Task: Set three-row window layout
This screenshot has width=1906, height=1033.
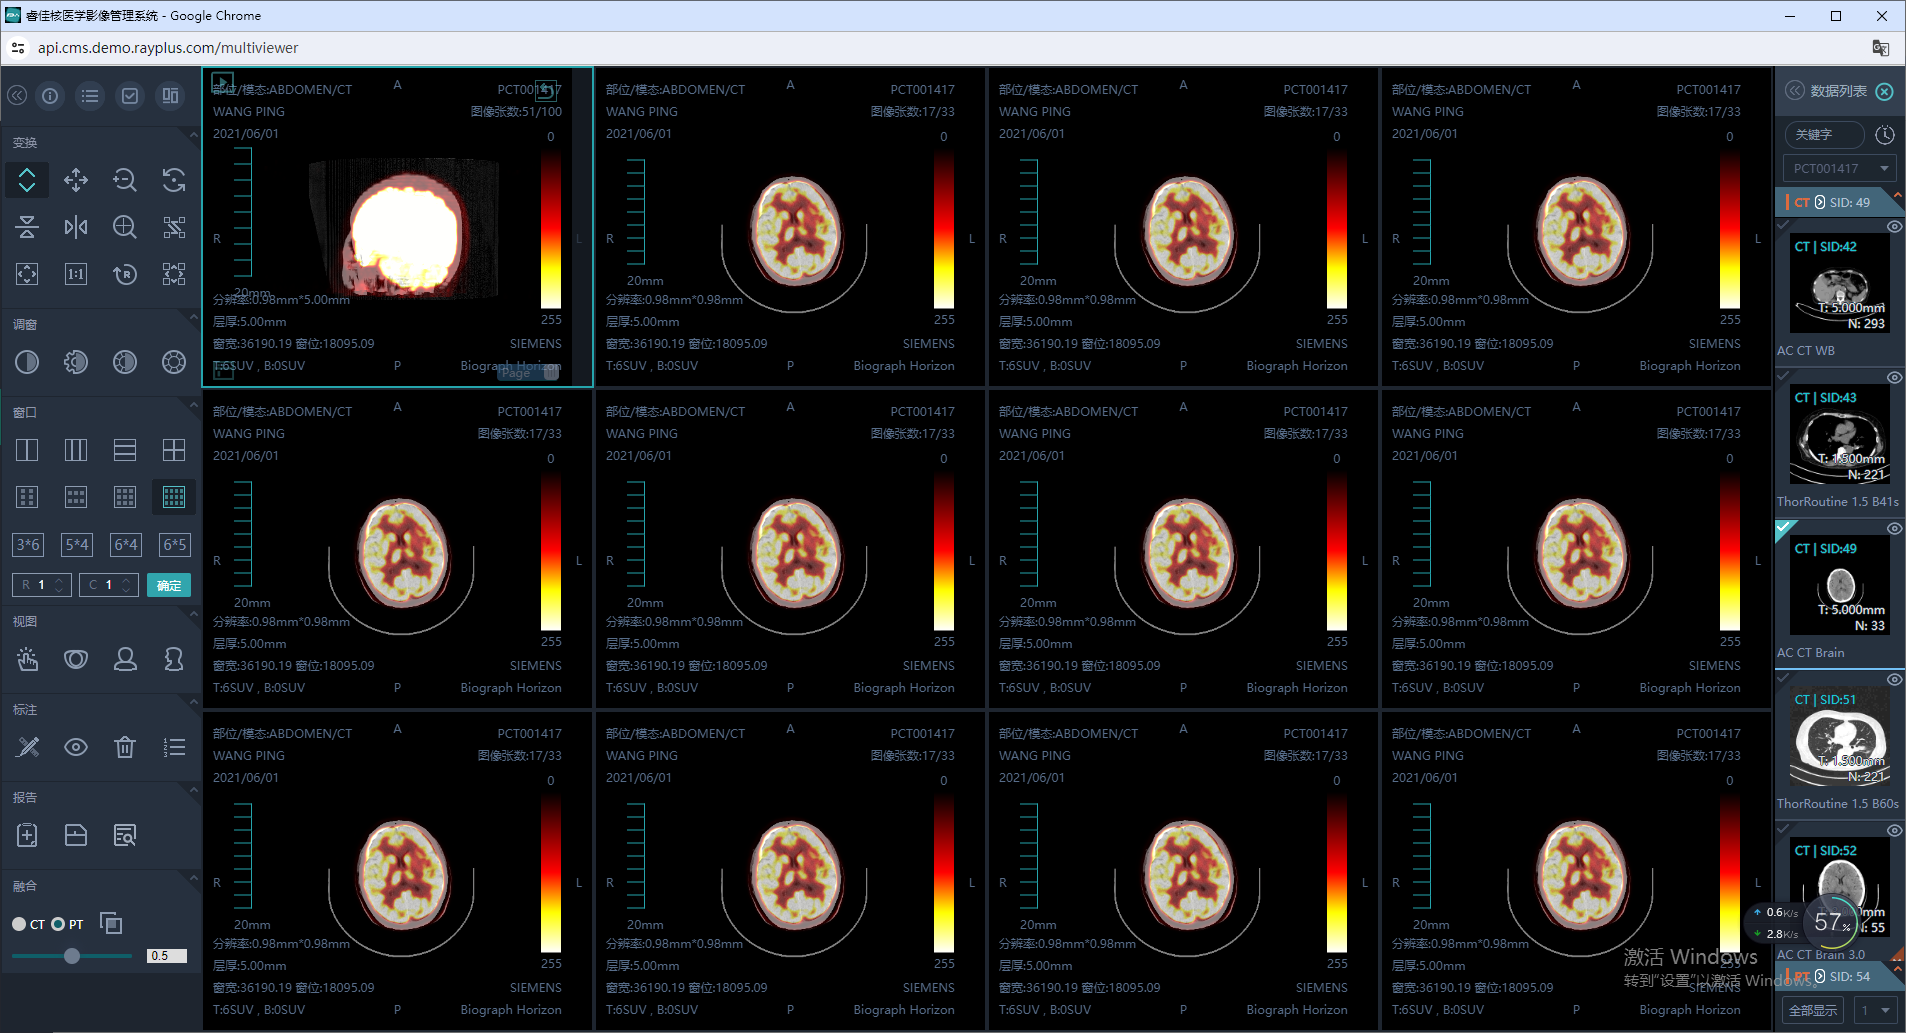Action: [x=125, y=450]
